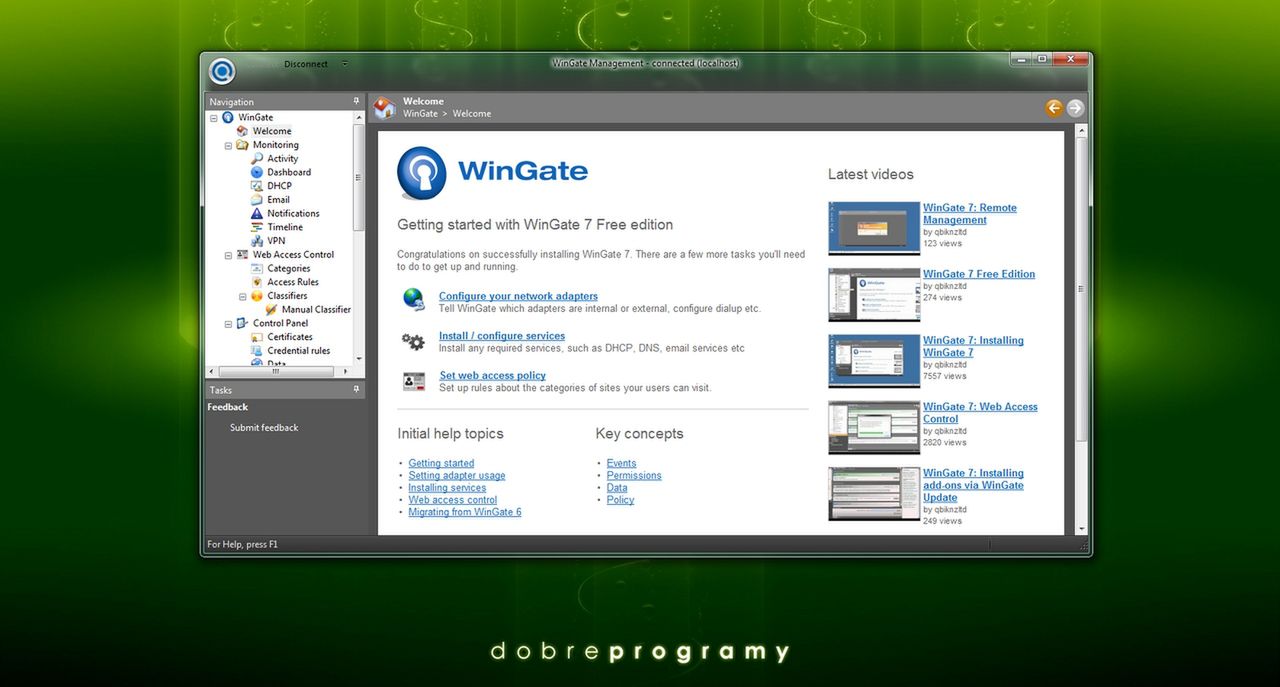Click Submit feedback in the Tasks panel
The width and height of the screenshot is (1280, 687).
point(262,427)
